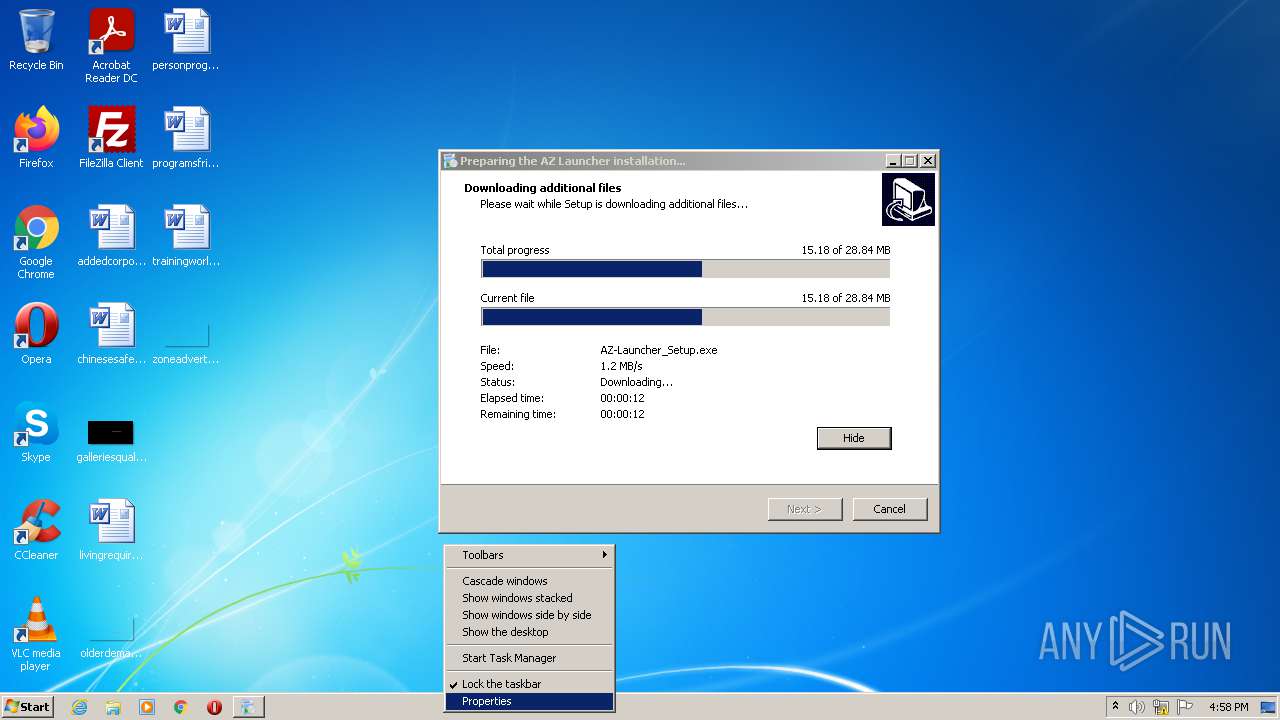Image resolution: width=1280 pixels, height=720 pixels.
Task: Select AZ Launcher setup taskbar button
Action: pos(248,707)
